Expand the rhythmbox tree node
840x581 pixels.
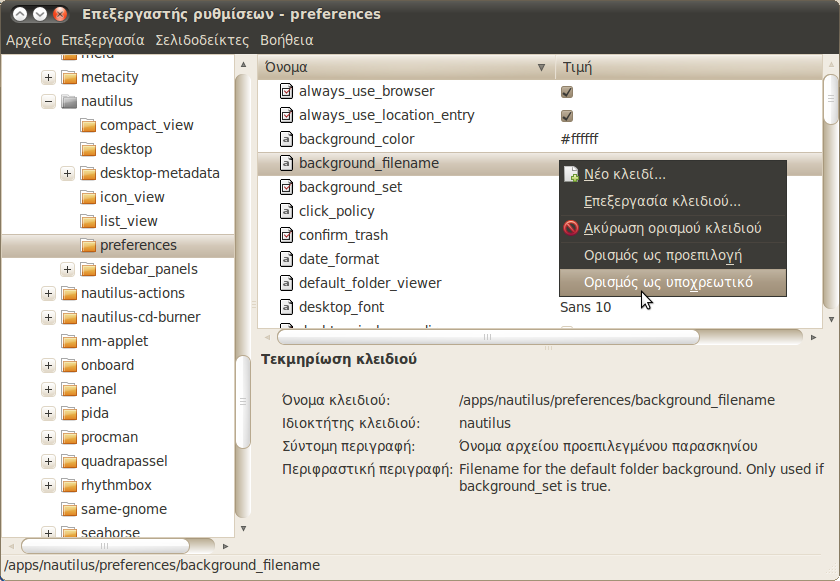(48, 485)
